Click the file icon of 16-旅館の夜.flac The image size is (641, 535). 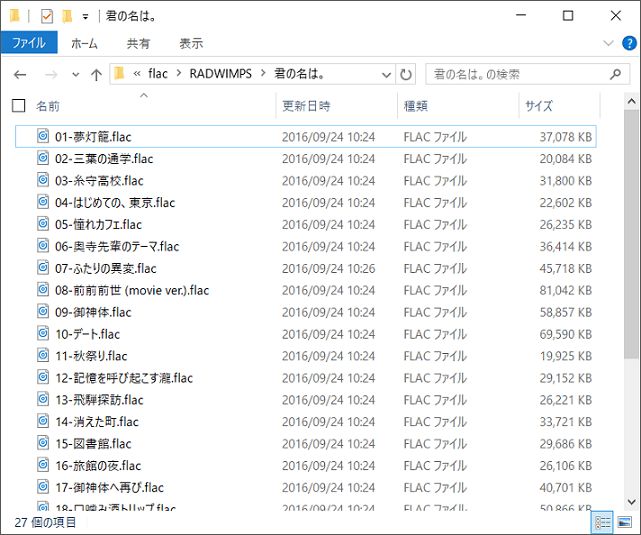pyautogui.click(x=43, y=465)
